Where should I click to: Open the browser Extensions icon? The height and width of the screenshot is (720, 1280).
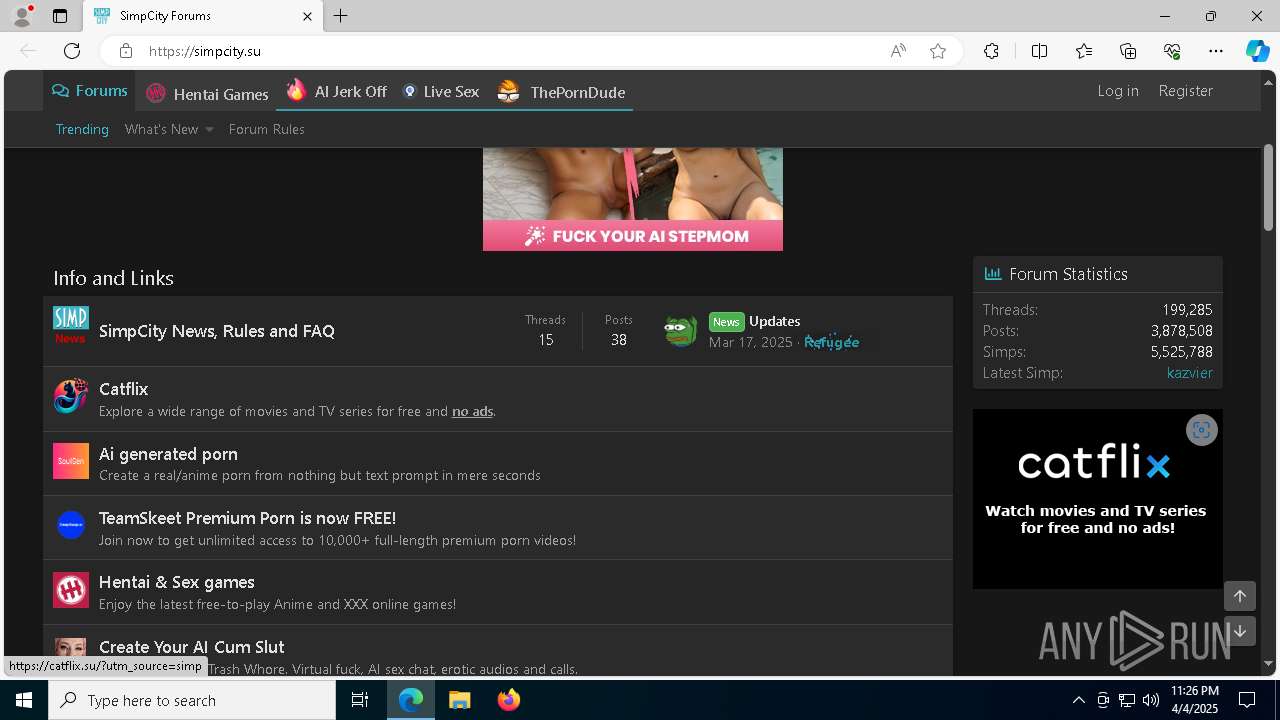click(991, 51)
